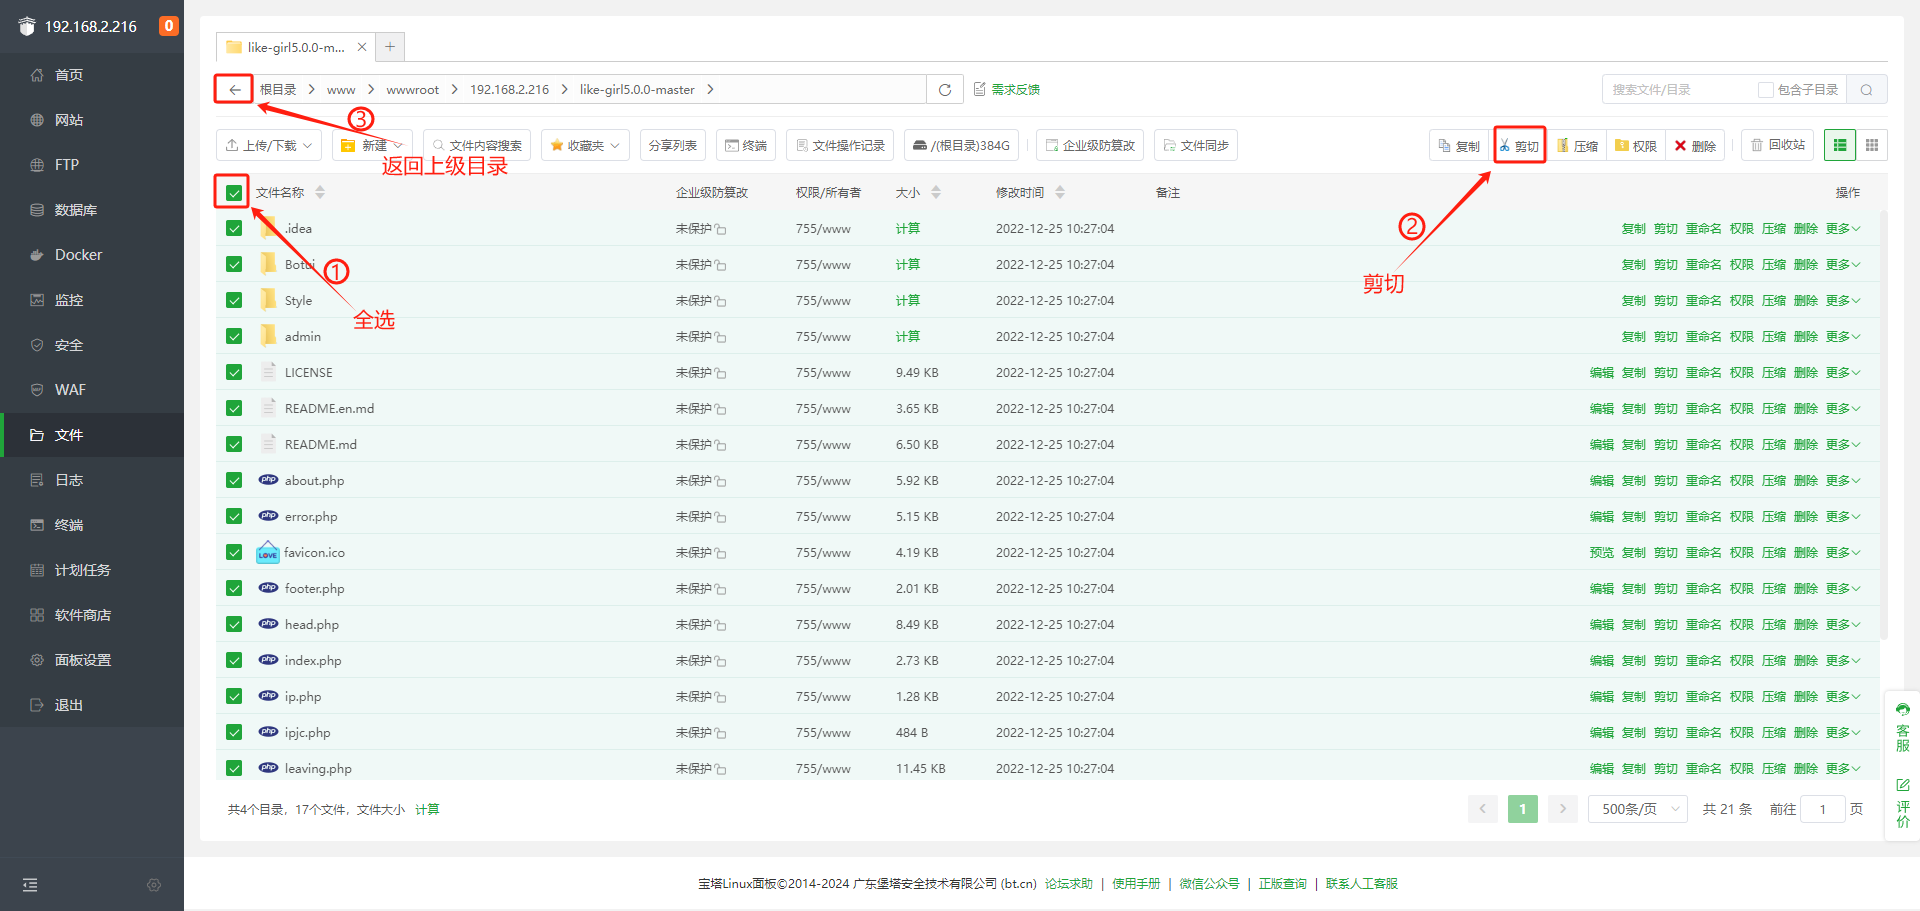Uncheck the .idea folder checkbox
The height and width of the screenshot is (911, 1920).
(x=234, y=228)
